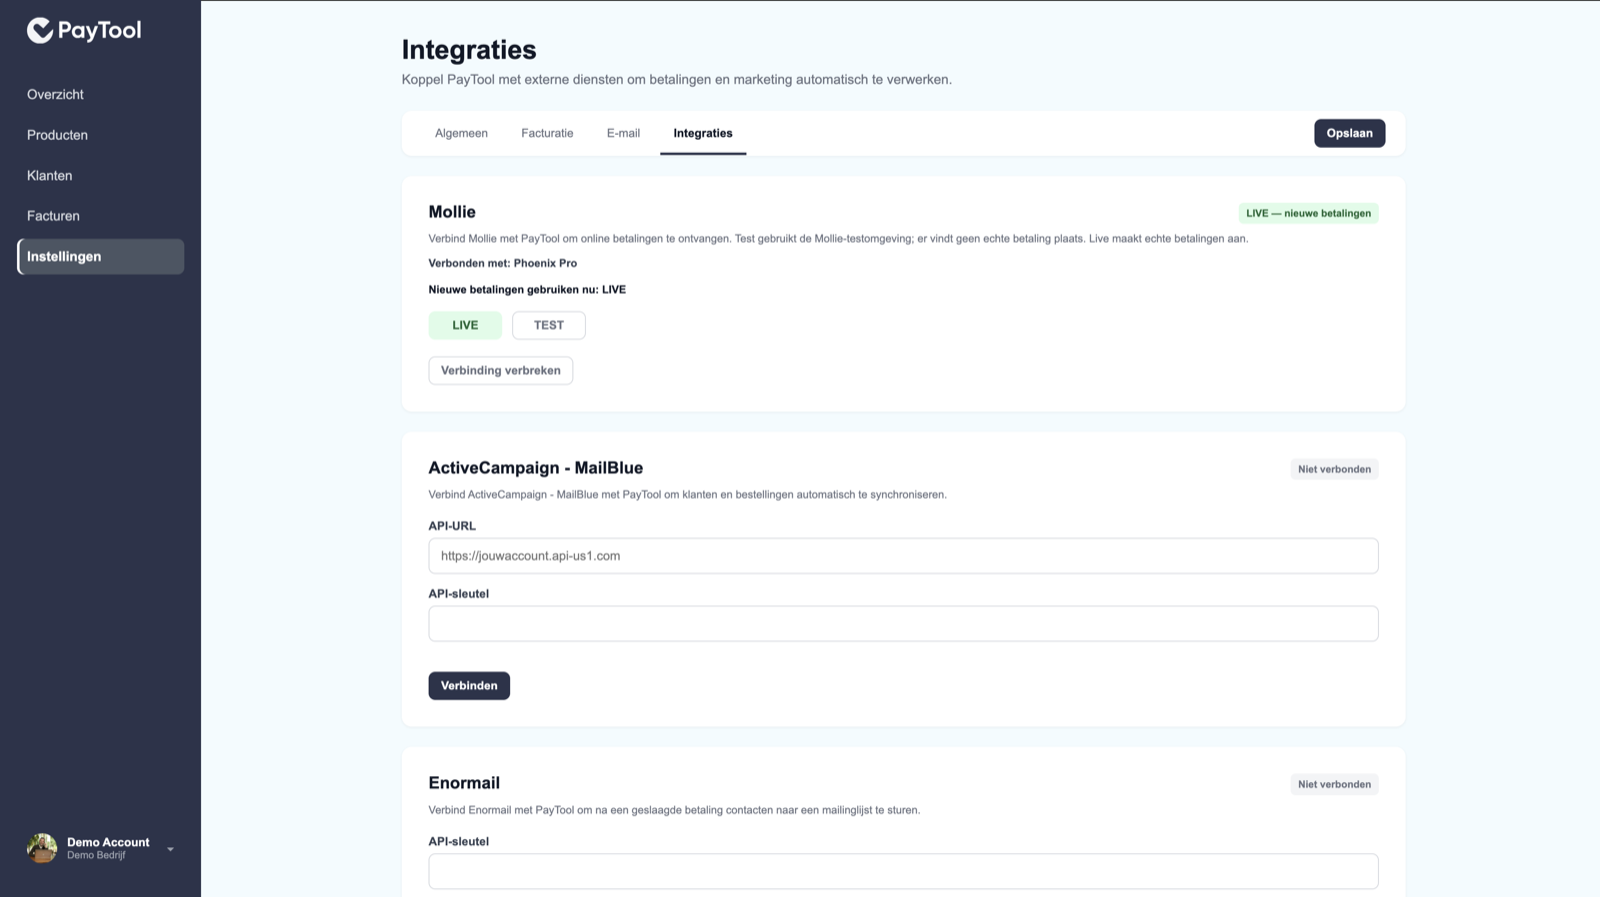Switch to E-mail tab
This screenshot has width=1600, height=897.
pyautogui.click(x=623, y=133)
